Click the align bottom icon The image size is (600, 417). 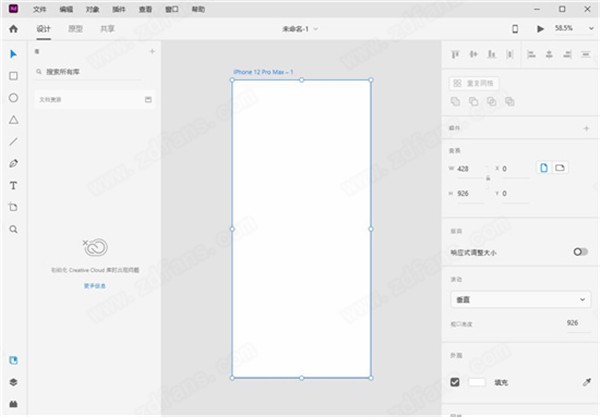pos(491,54)
